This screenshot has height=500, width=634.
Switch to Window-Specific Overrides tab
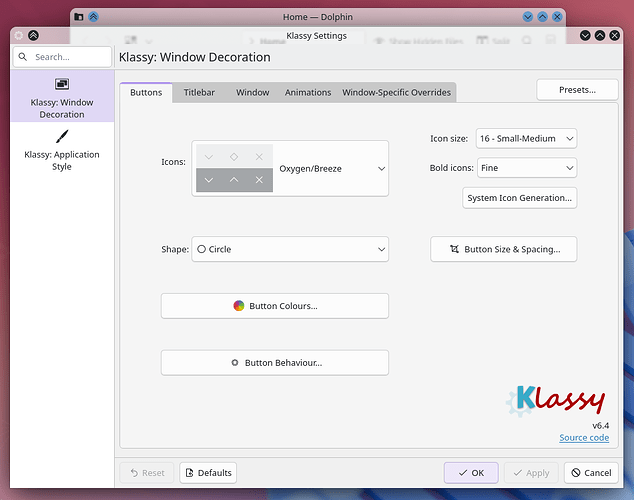click(x=396, y=93)
